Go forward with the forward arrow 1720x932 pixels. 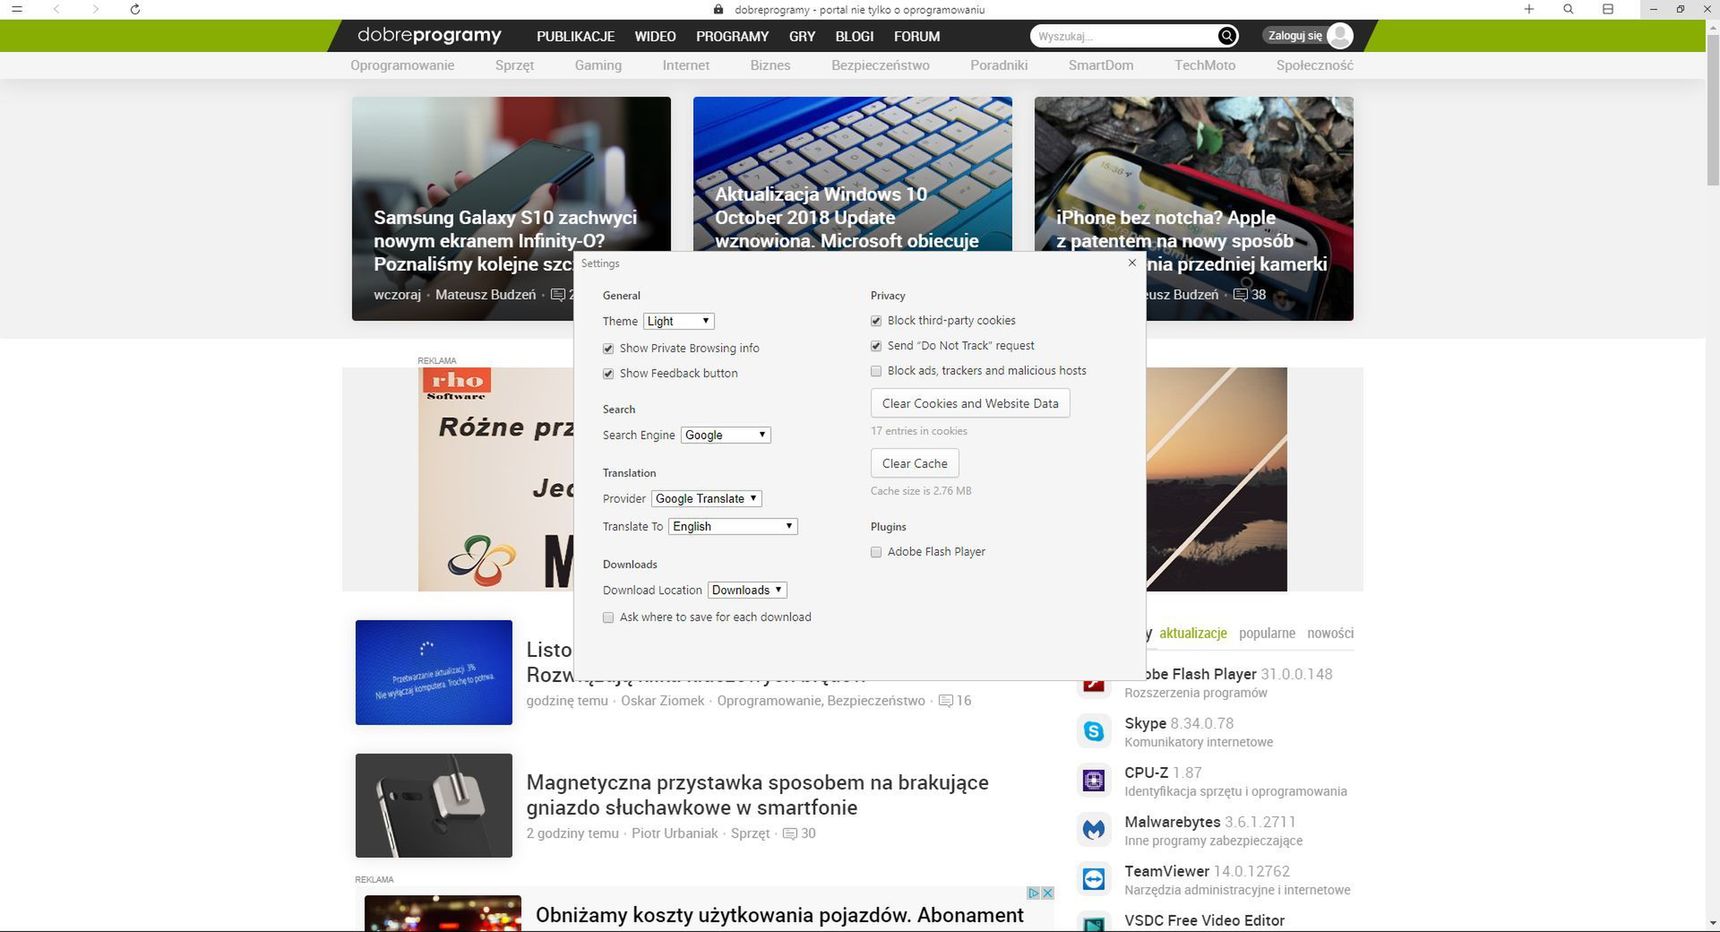click(95, 9)
